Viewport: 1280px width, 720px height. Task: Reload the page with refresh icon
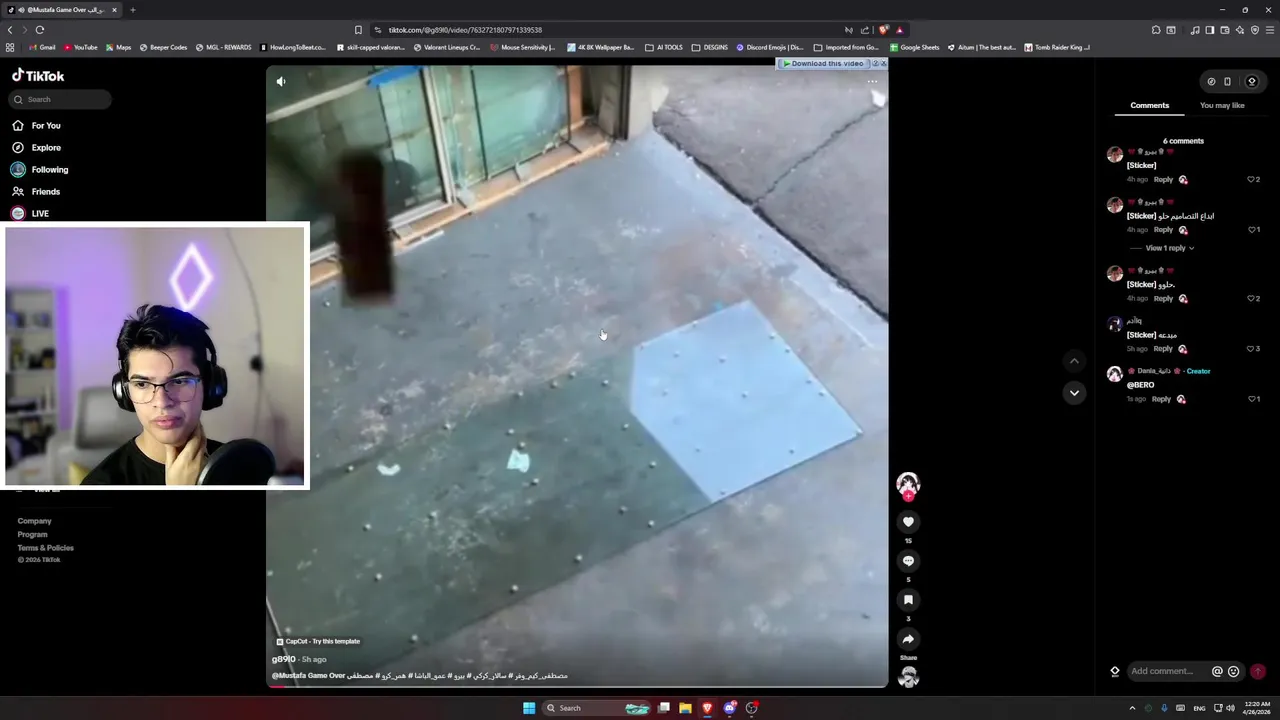40,30
